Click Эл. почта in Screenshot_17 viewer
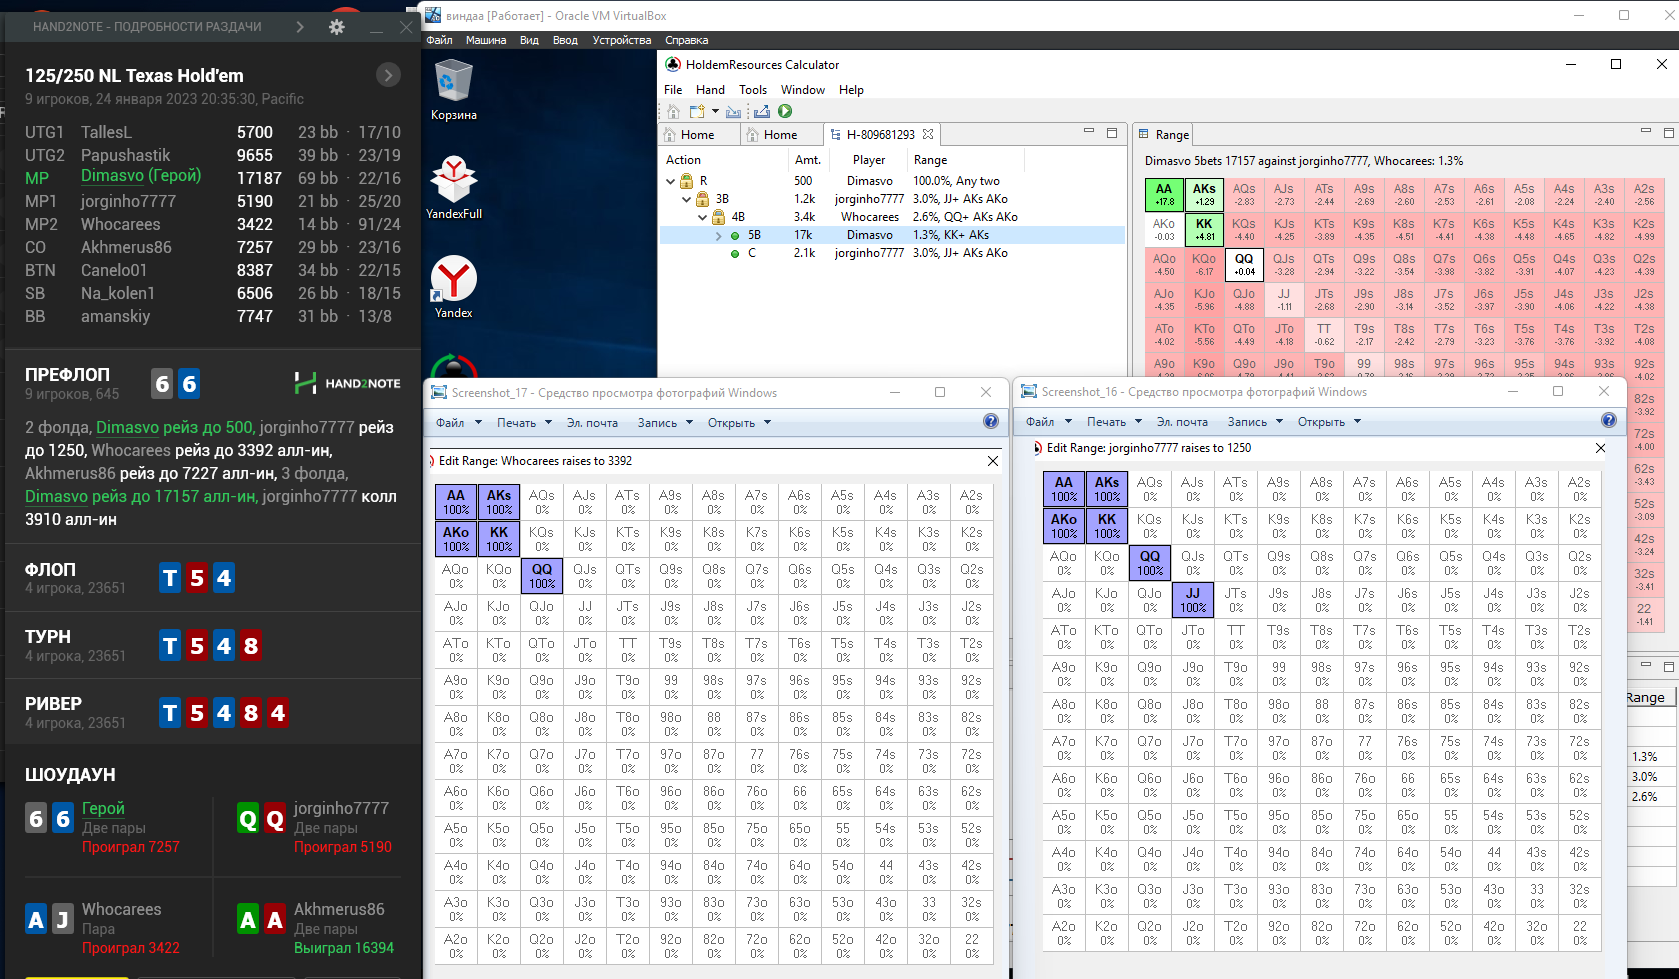Viewport: 1679px width, 979px height. pos(592,423)
